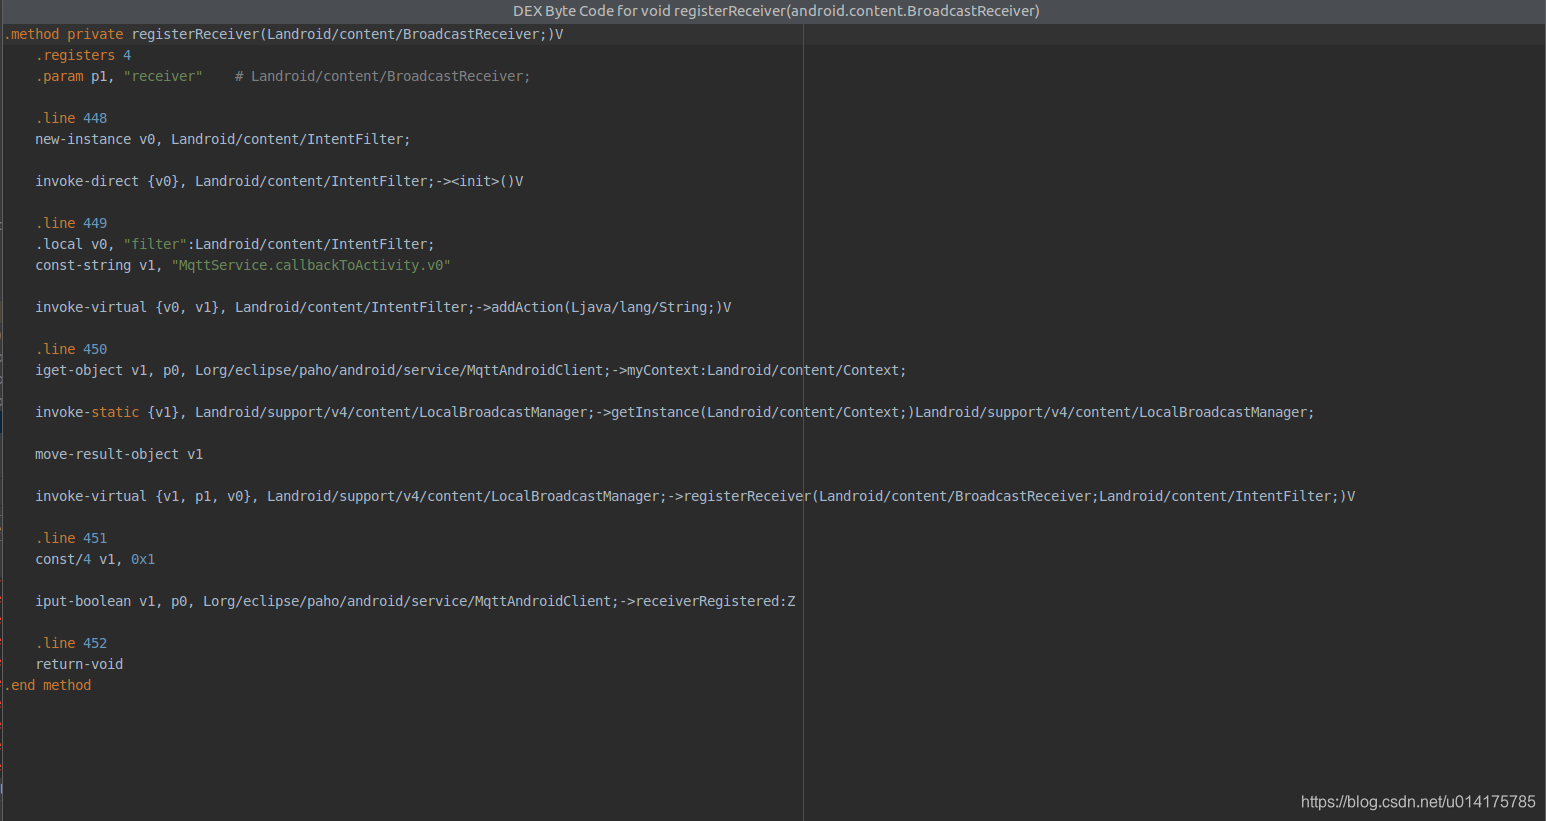The width and height of the screenshot is (1546, 821).
Task: Click the invoke-virtual LocalBroadcastManager registerReceiver line
Action: [x=695, y=496]
